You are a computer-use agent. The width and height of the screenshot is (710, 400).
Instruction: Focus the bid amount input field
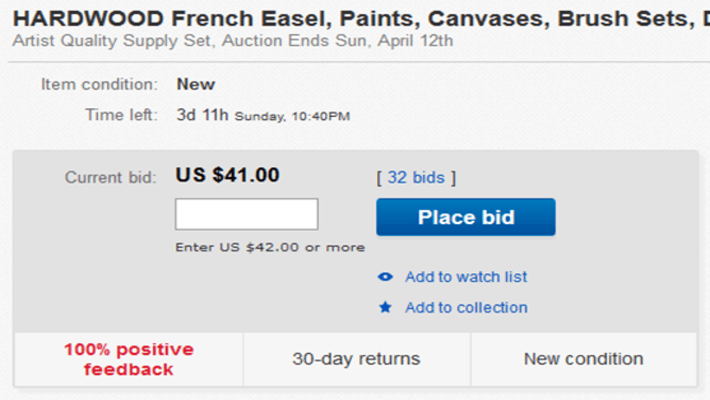(x=246, y=214)
